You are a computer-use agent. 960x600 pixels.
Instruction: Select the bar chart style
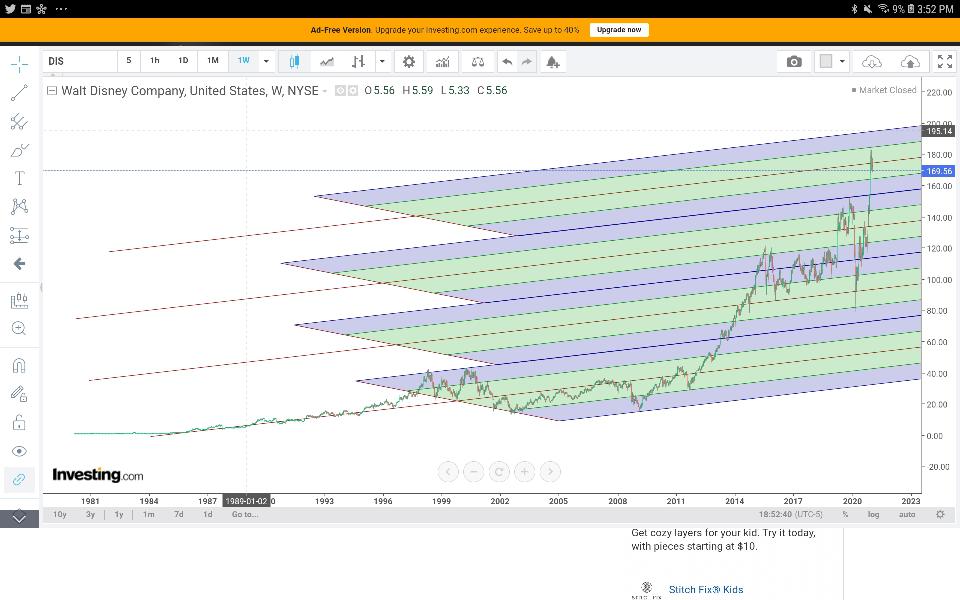click(x=359, y=61)
